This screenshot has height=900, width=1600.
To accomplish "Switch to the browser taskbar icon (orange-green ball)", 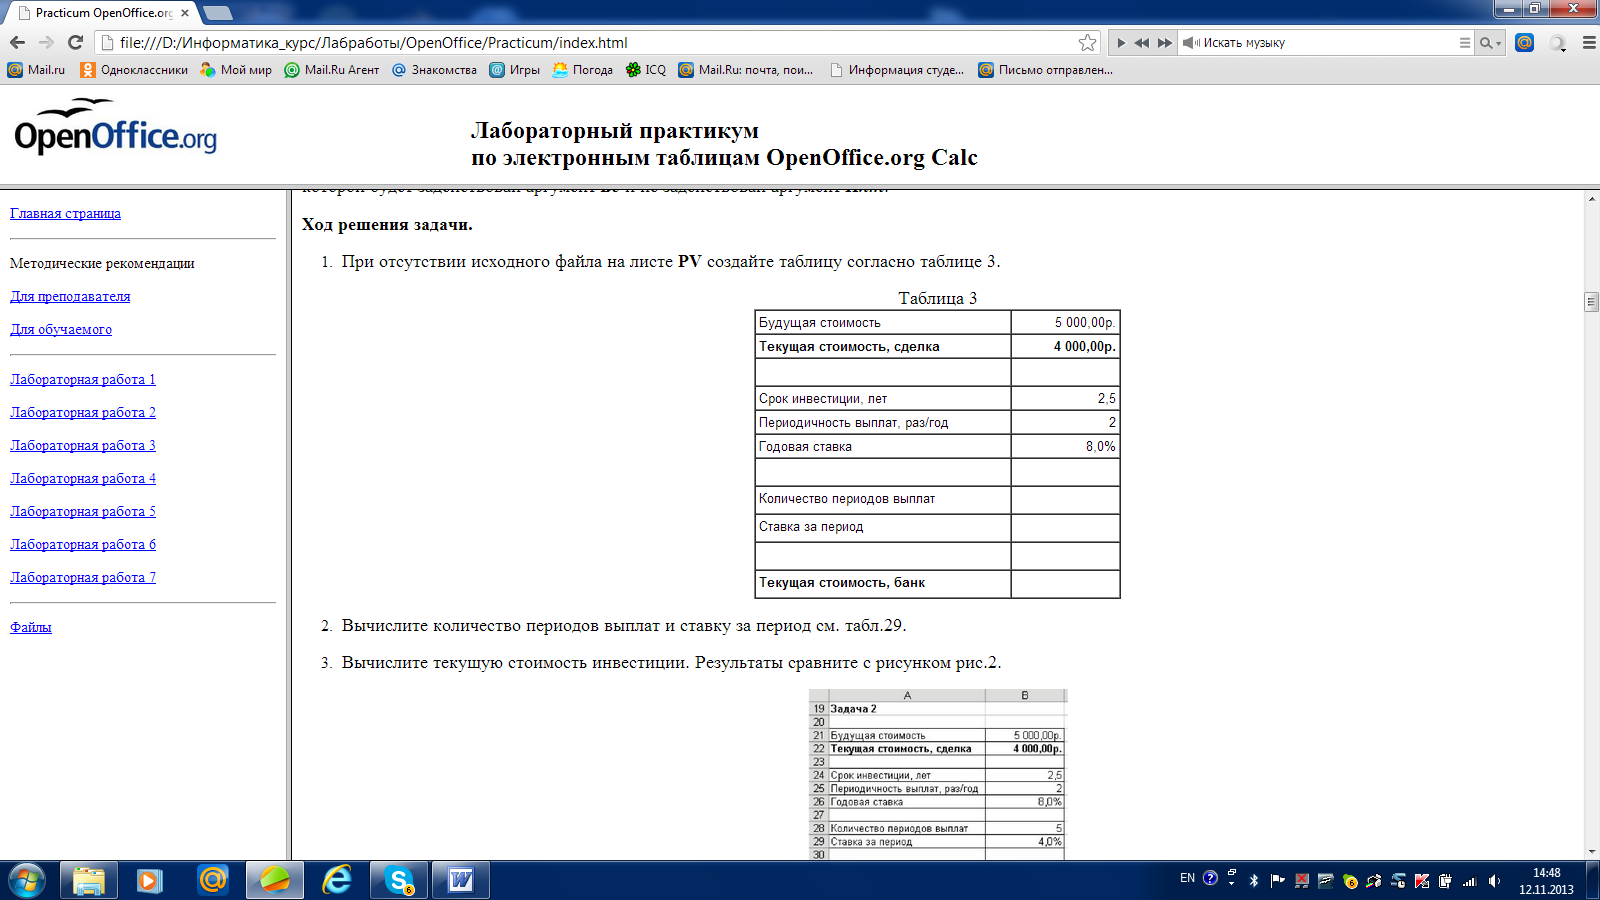I will point(275,880).
